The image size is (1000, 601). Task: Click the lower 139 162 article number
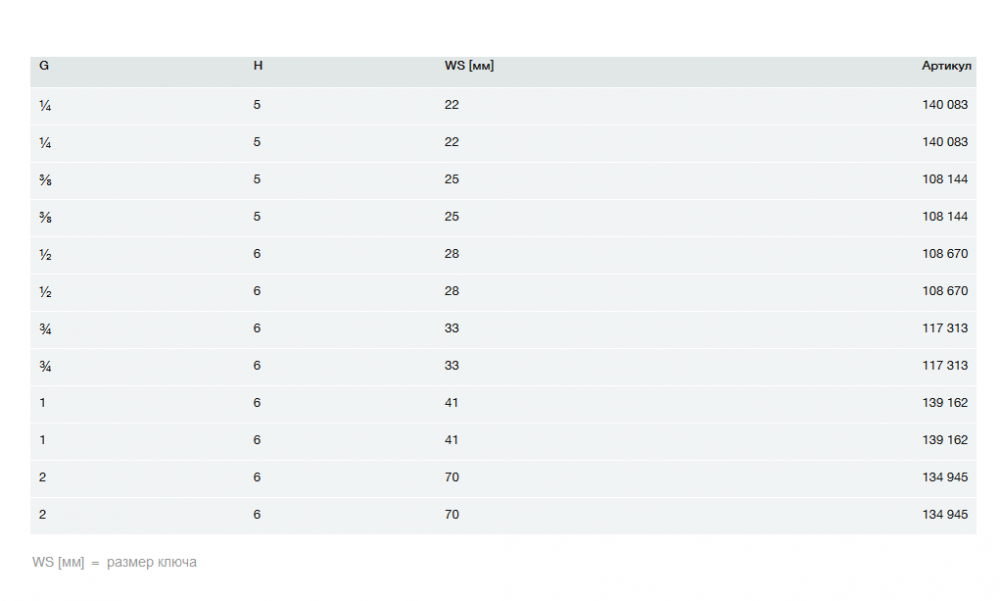tap(945, 440)
